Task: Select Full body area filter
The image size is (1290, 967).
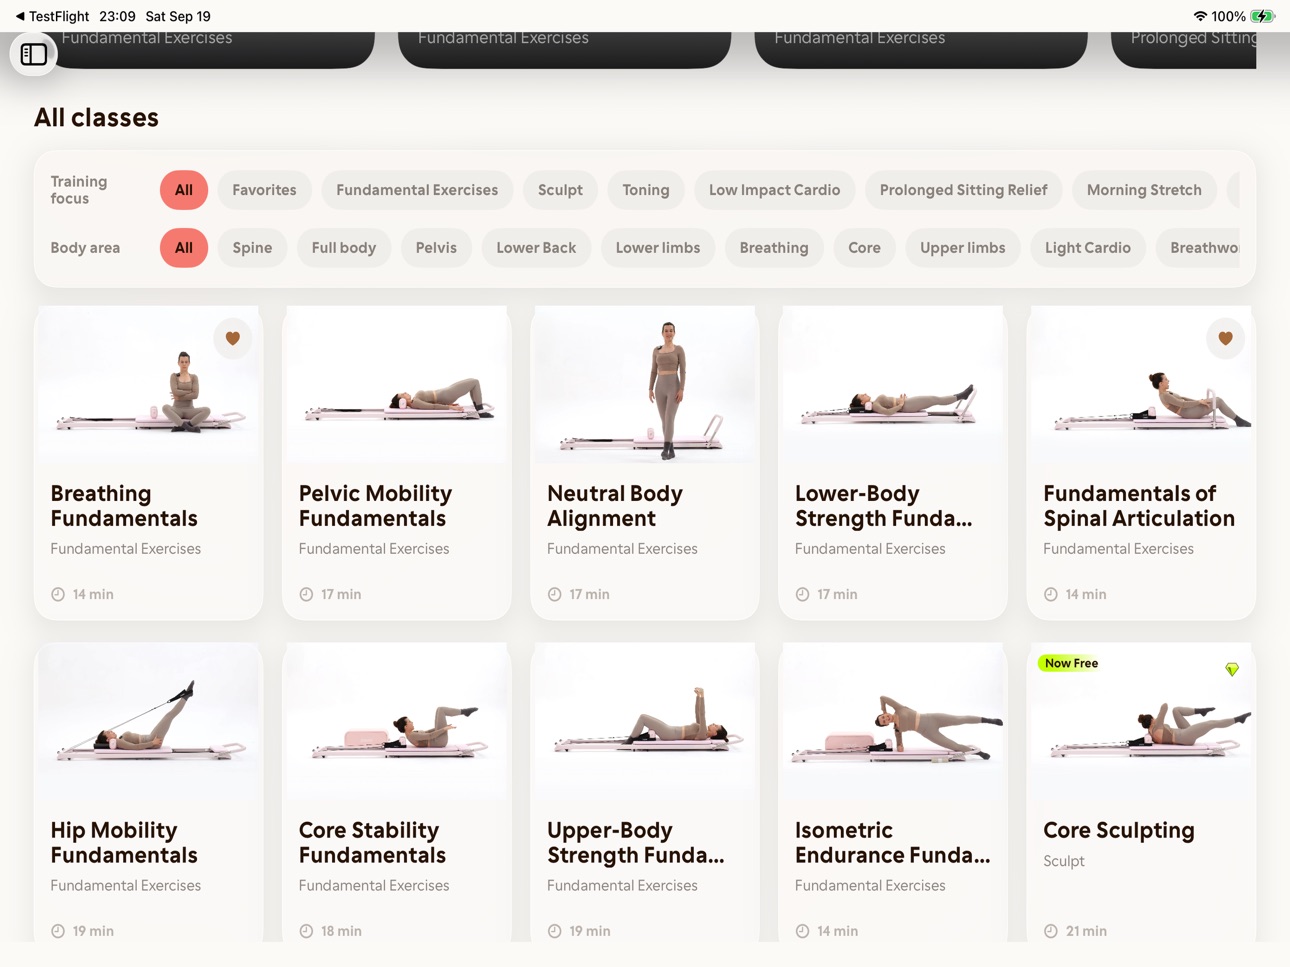Action: click(344, 248)
